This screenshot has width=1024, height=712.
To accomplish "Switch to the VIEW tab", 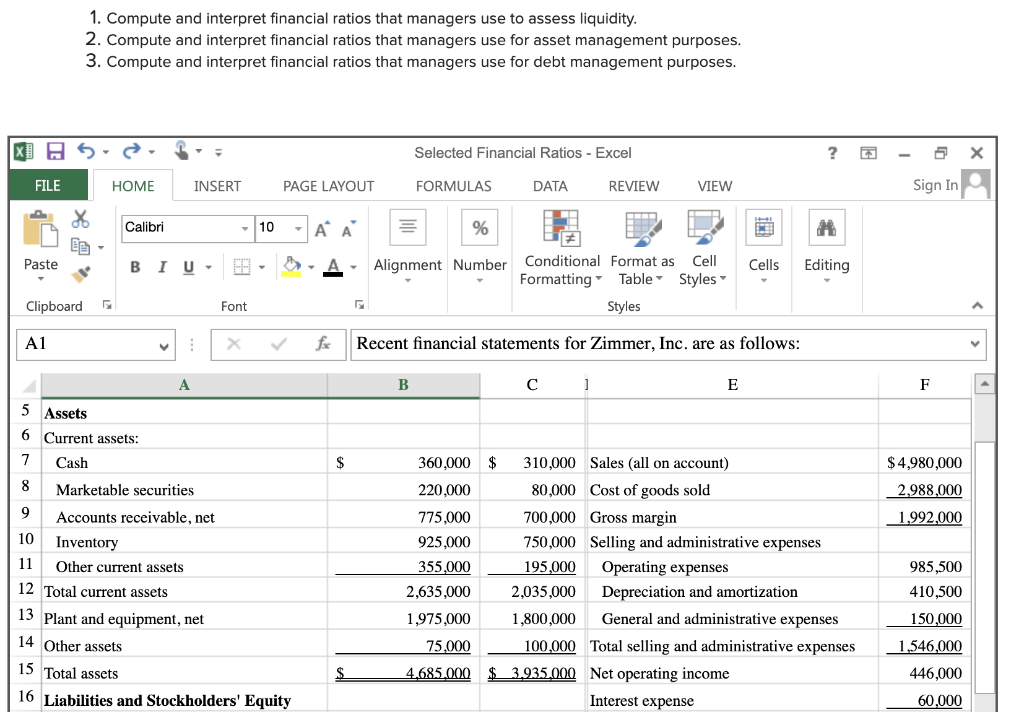I will click(714, 186).
